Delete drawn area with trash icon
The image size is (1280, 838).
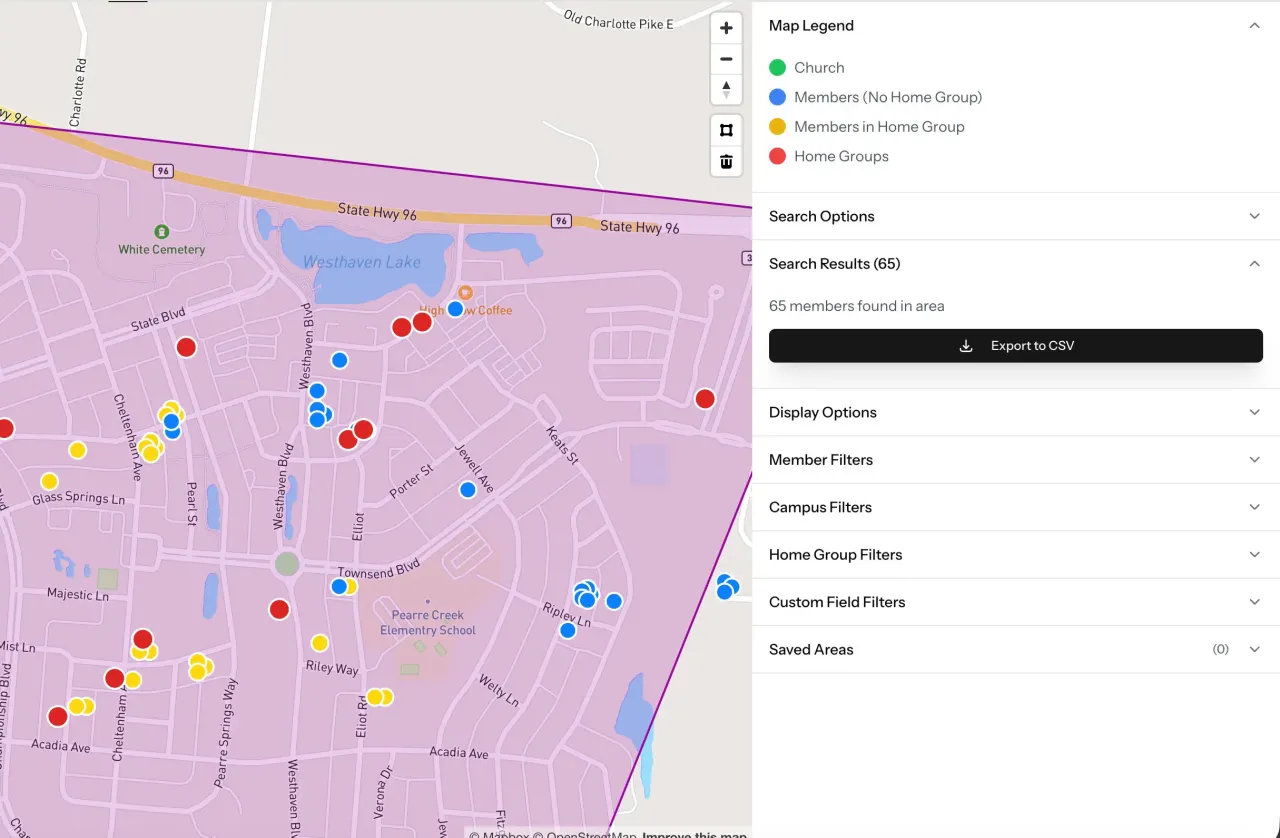tap(726, 161)
